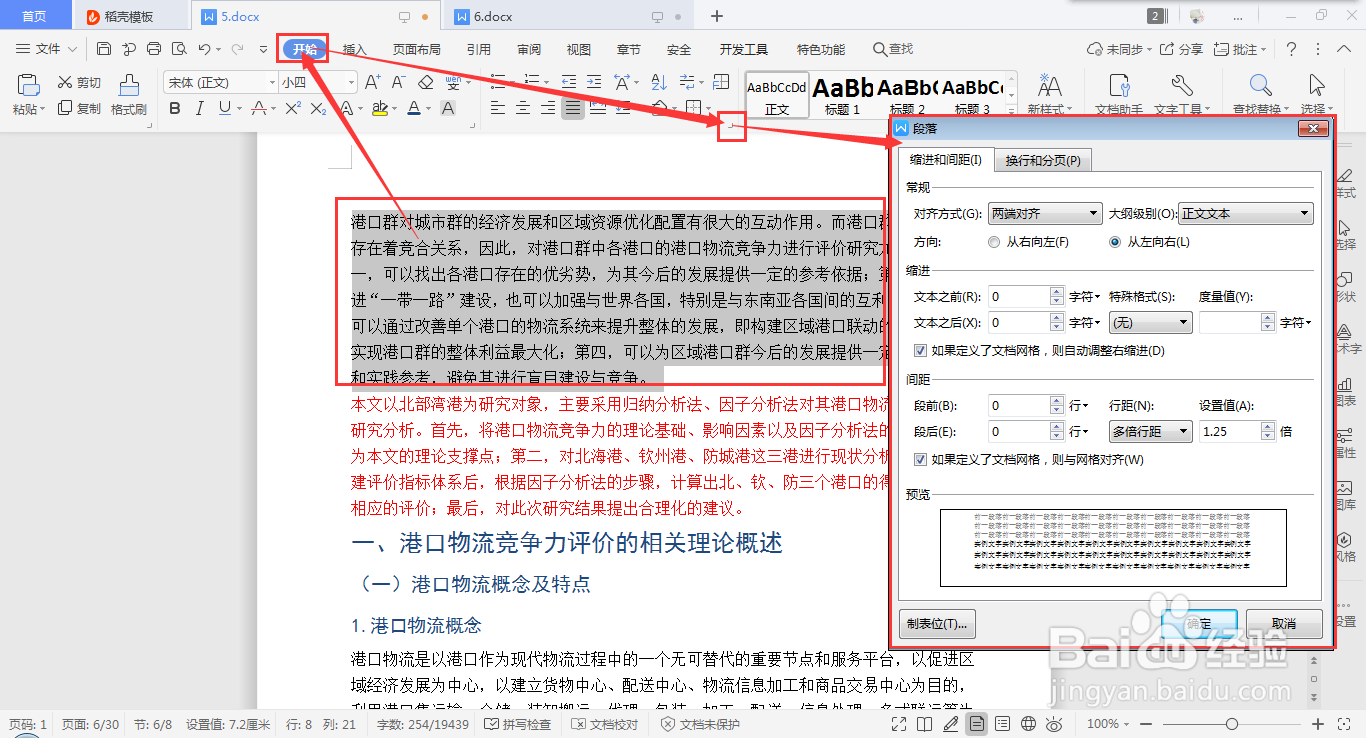Uncheck 自动调整右缩进 option

[919, 349]
